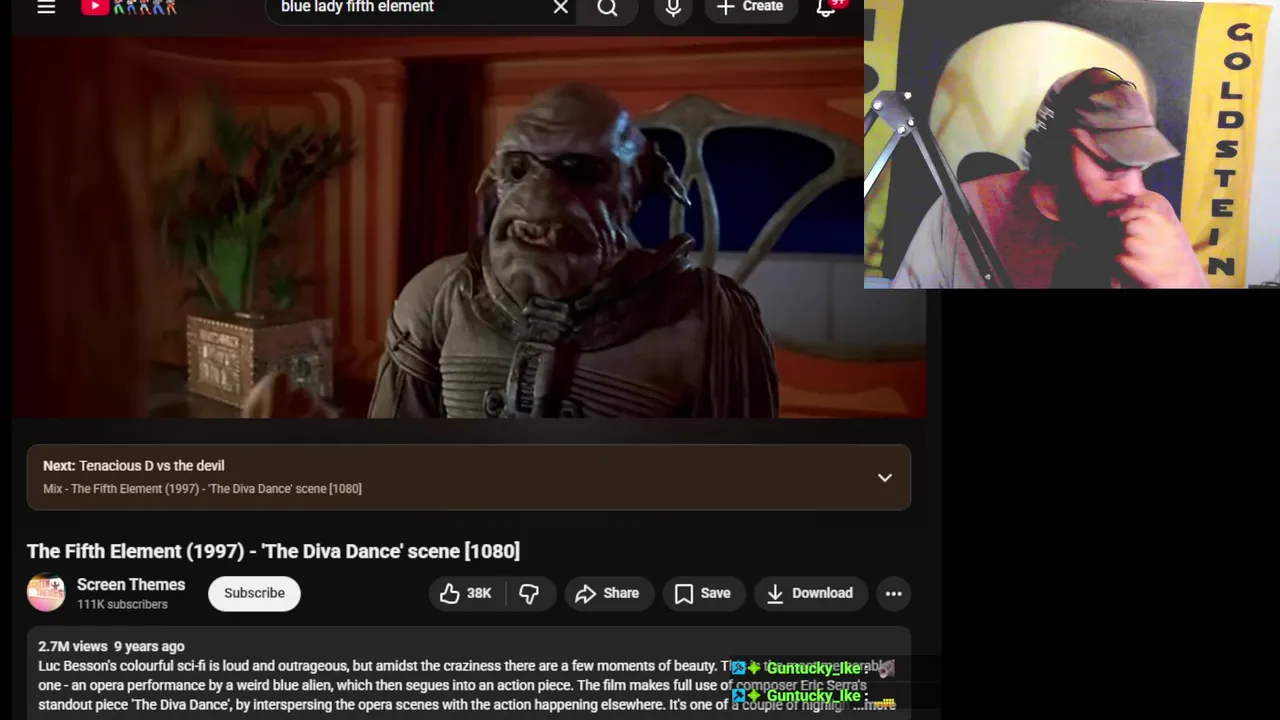Click the '111K subscribers' count
The height and width of the screenshot is (720, 1280).
coord(122,605)
